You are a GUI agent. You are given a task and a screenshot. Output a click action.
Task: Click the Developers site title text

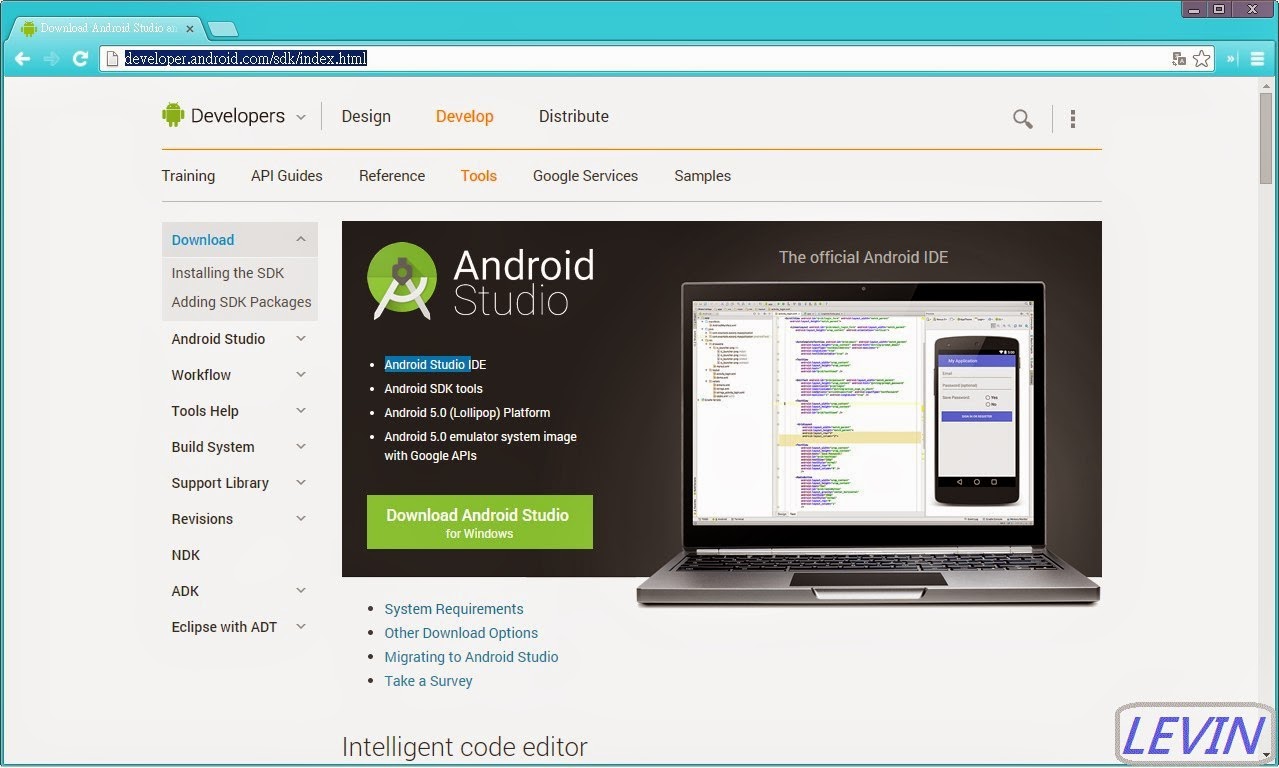(x=238, y=116)
